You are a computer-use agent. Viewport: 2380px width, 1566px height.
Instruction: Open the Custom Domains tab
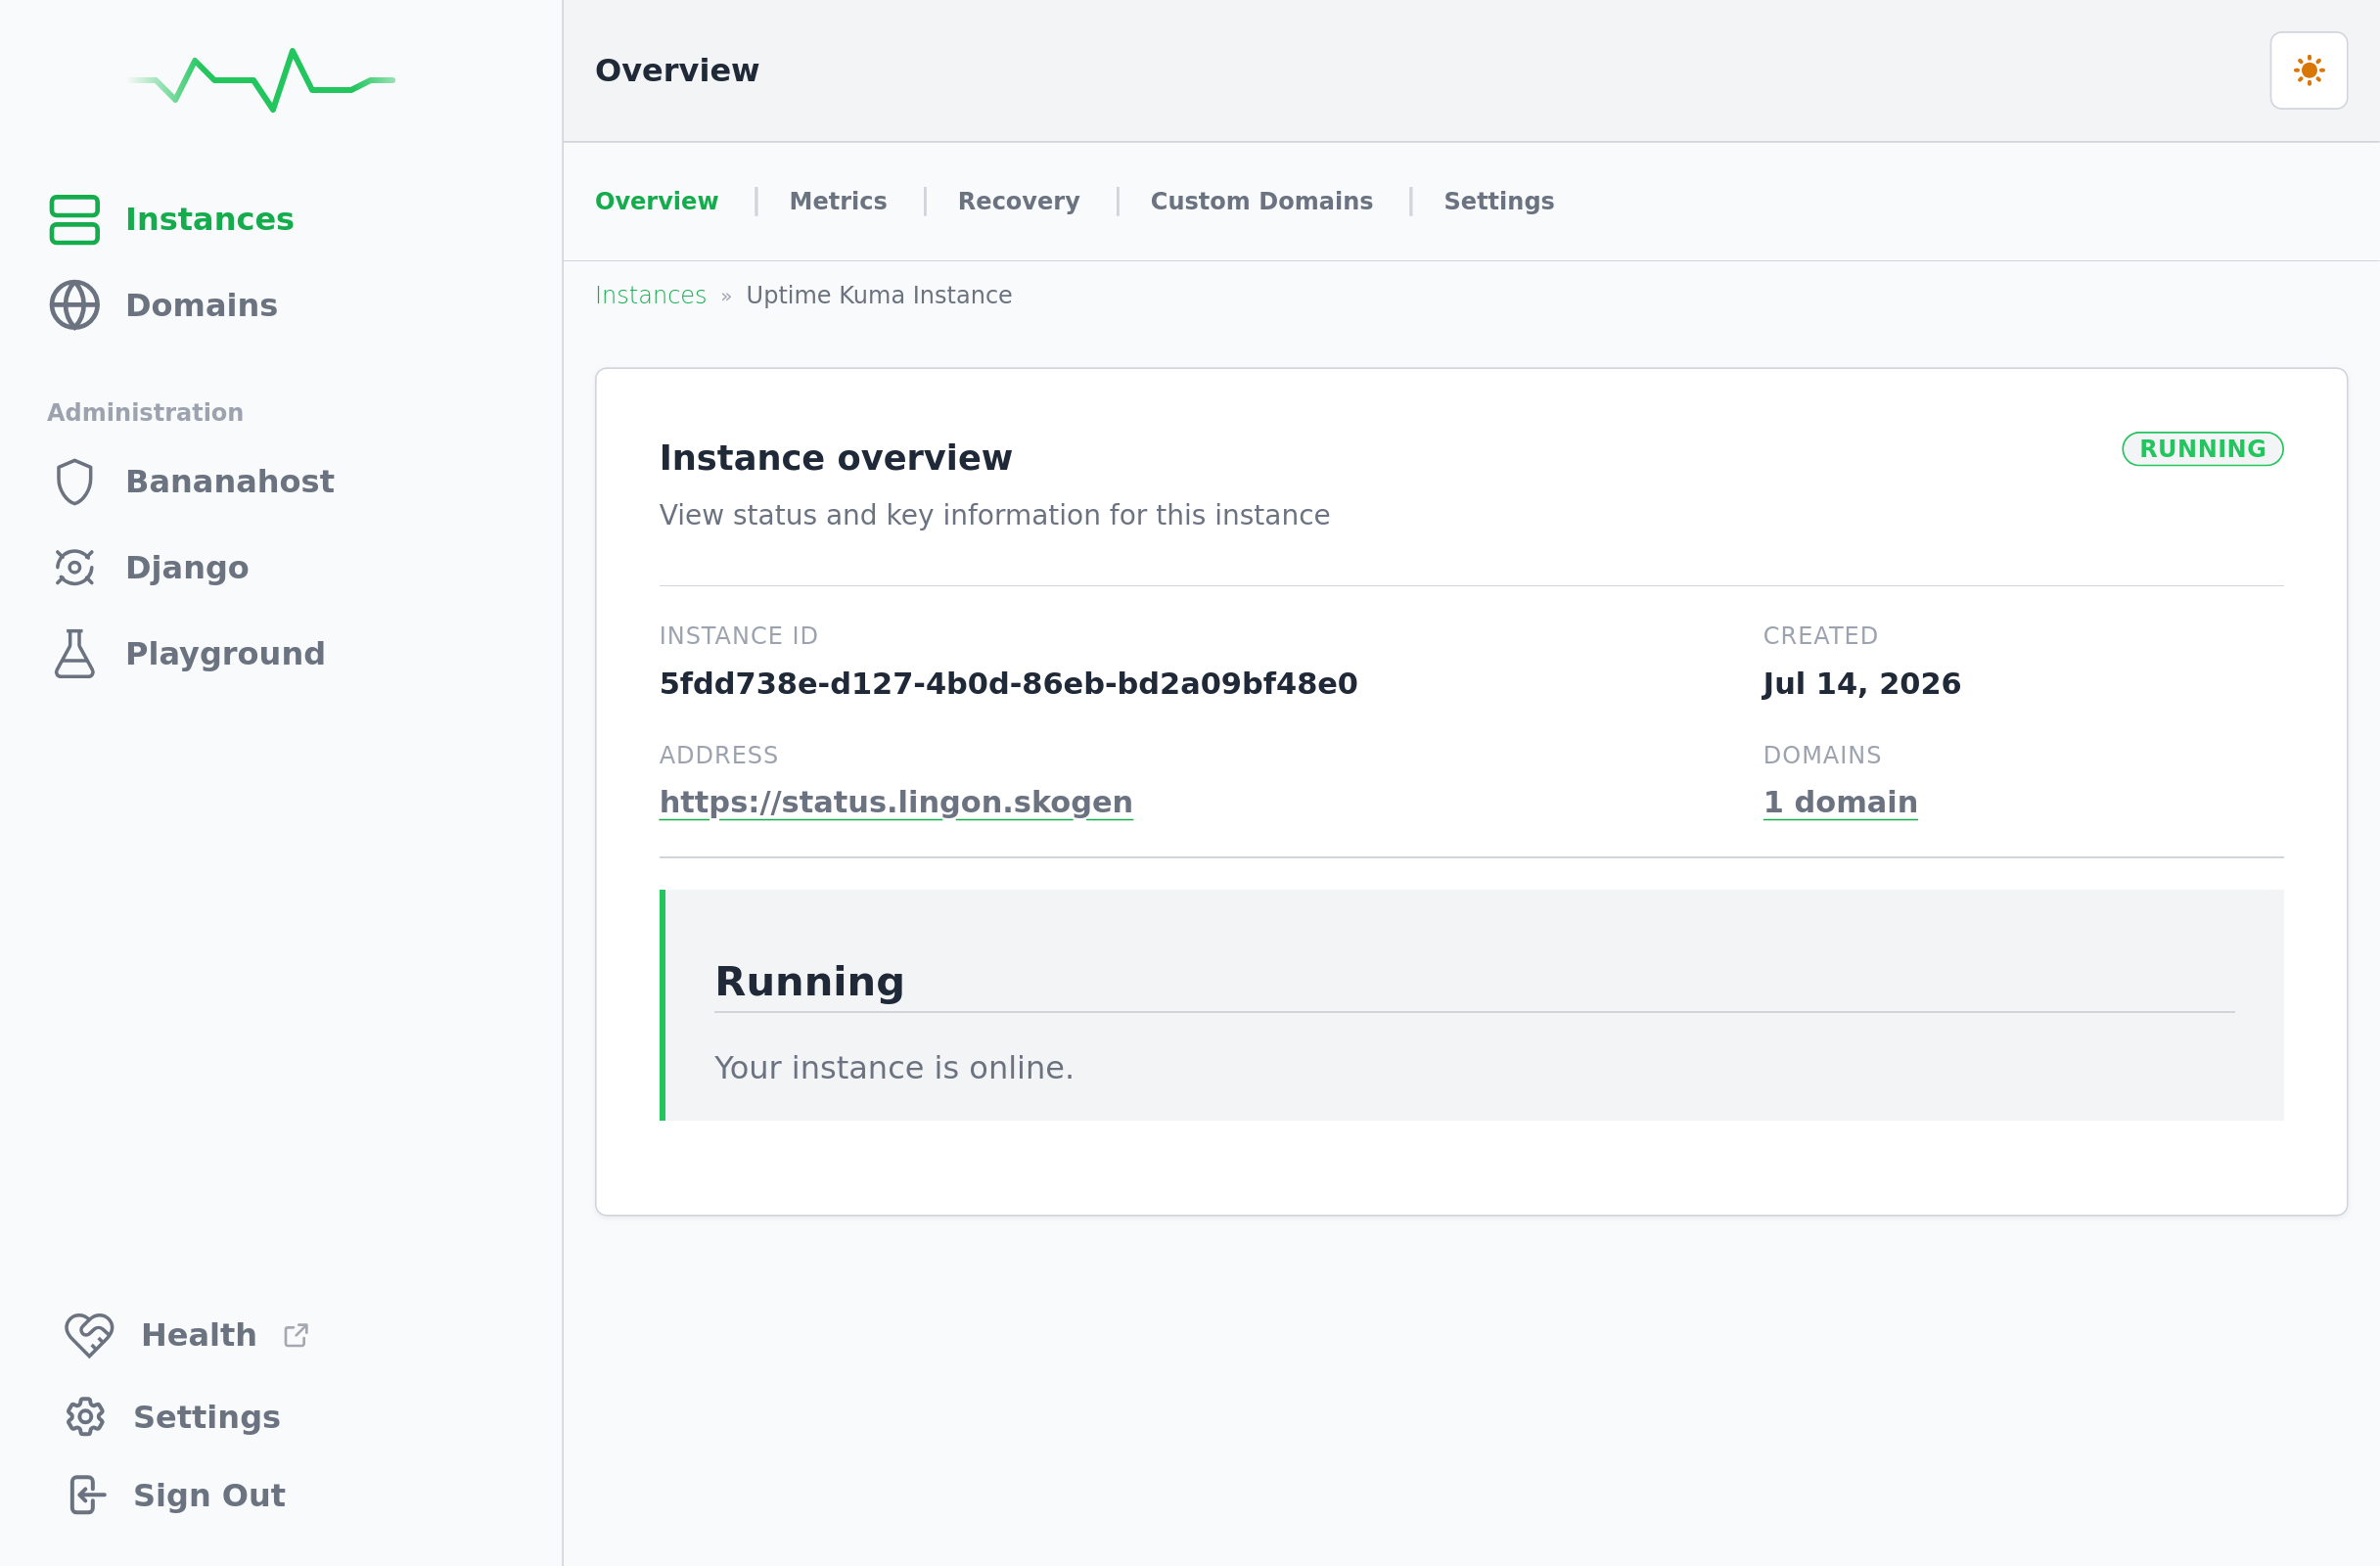pos(1262,201)
